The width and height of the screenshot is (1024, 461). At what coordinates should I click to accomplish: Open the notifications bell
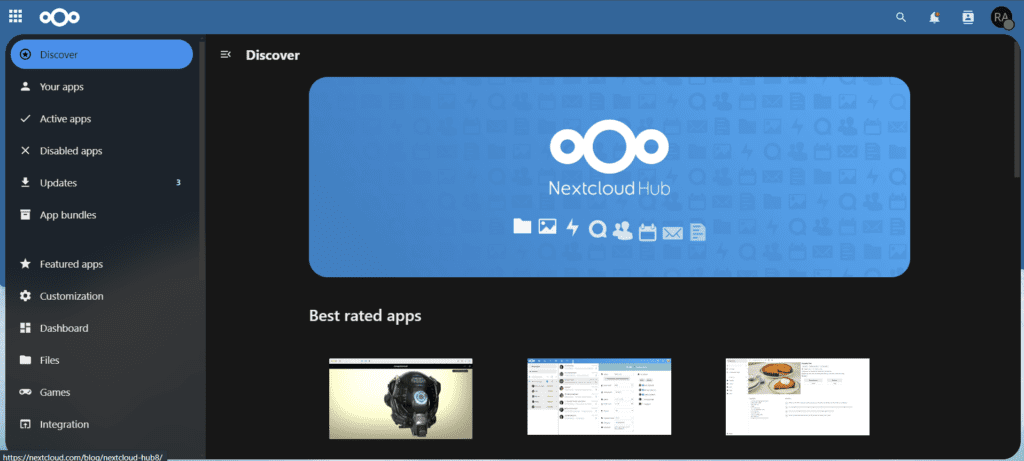pos(935,18)
